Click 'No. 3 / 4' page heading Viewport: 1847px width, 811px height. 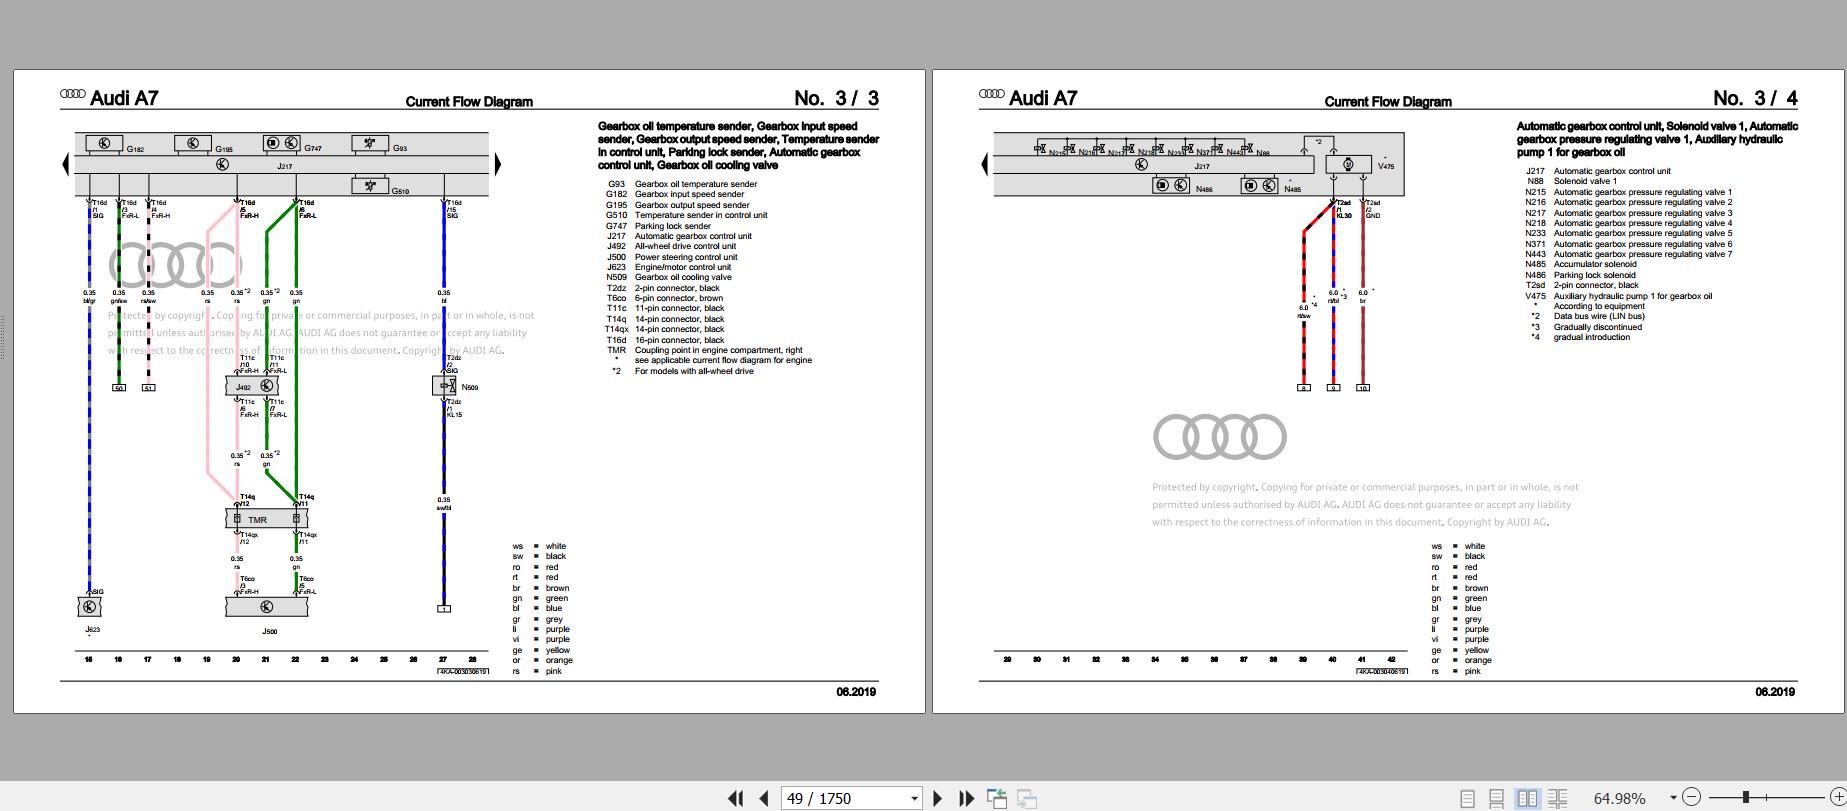pos(1756,98)
